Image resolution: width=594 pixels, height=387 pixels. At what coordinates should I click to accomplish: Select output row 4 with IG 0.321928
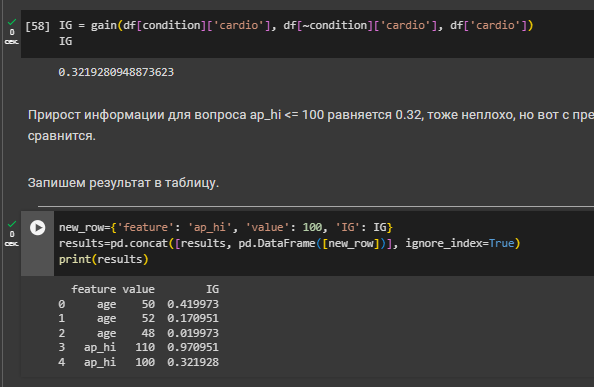139,362
